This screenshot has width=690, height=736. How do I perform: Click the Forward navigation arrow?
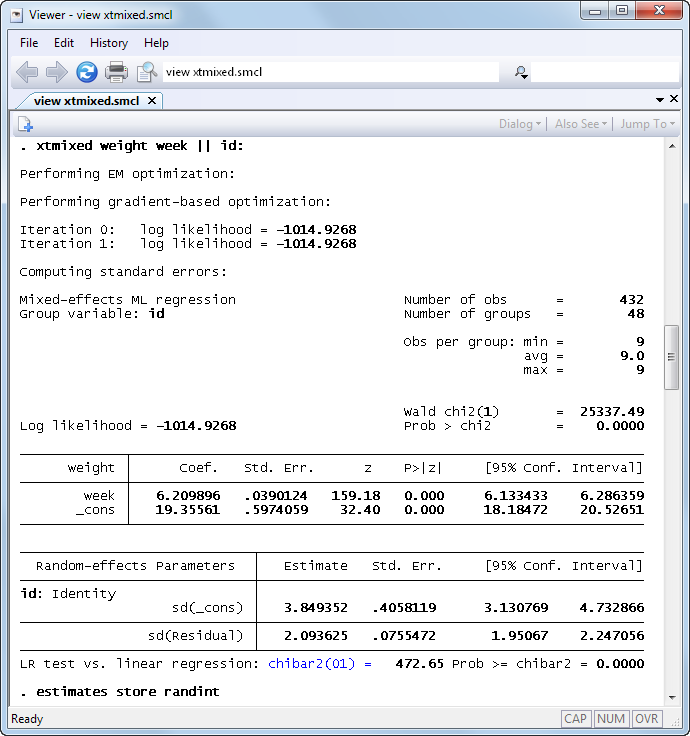pyautogui.click(x=57, y=72)
